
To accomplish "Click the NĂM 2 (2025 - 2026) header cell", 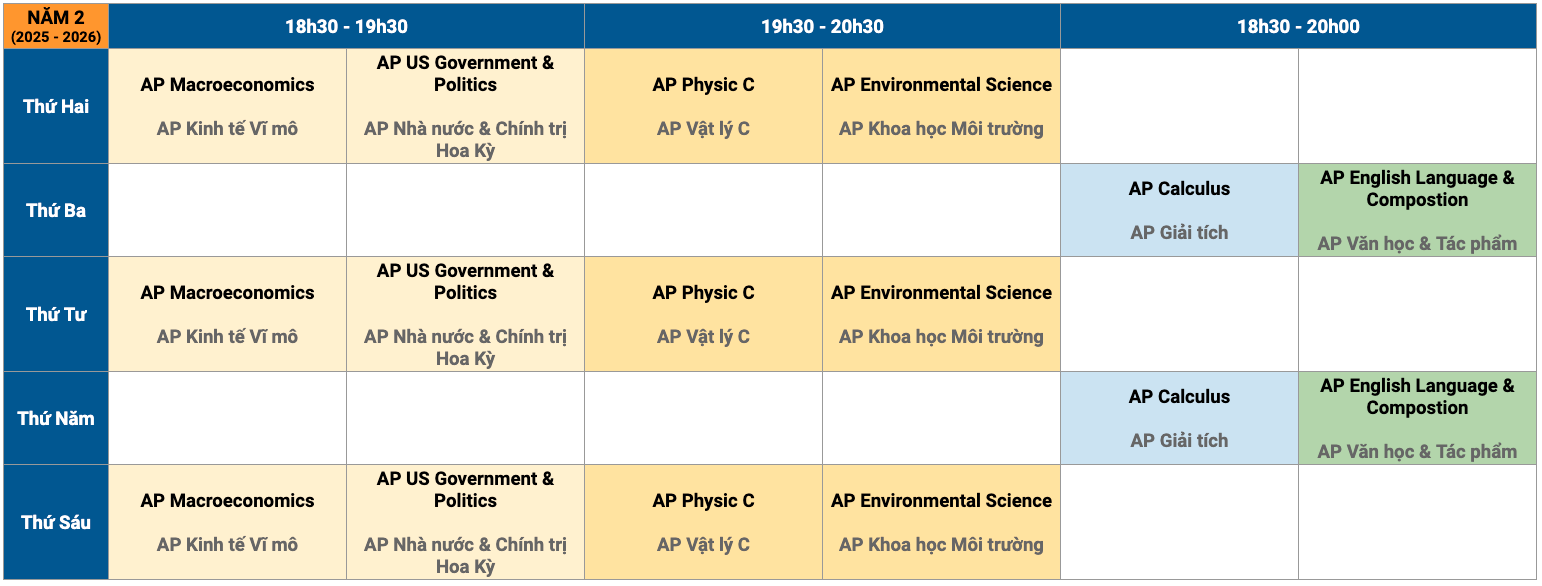I will (55, 26).
